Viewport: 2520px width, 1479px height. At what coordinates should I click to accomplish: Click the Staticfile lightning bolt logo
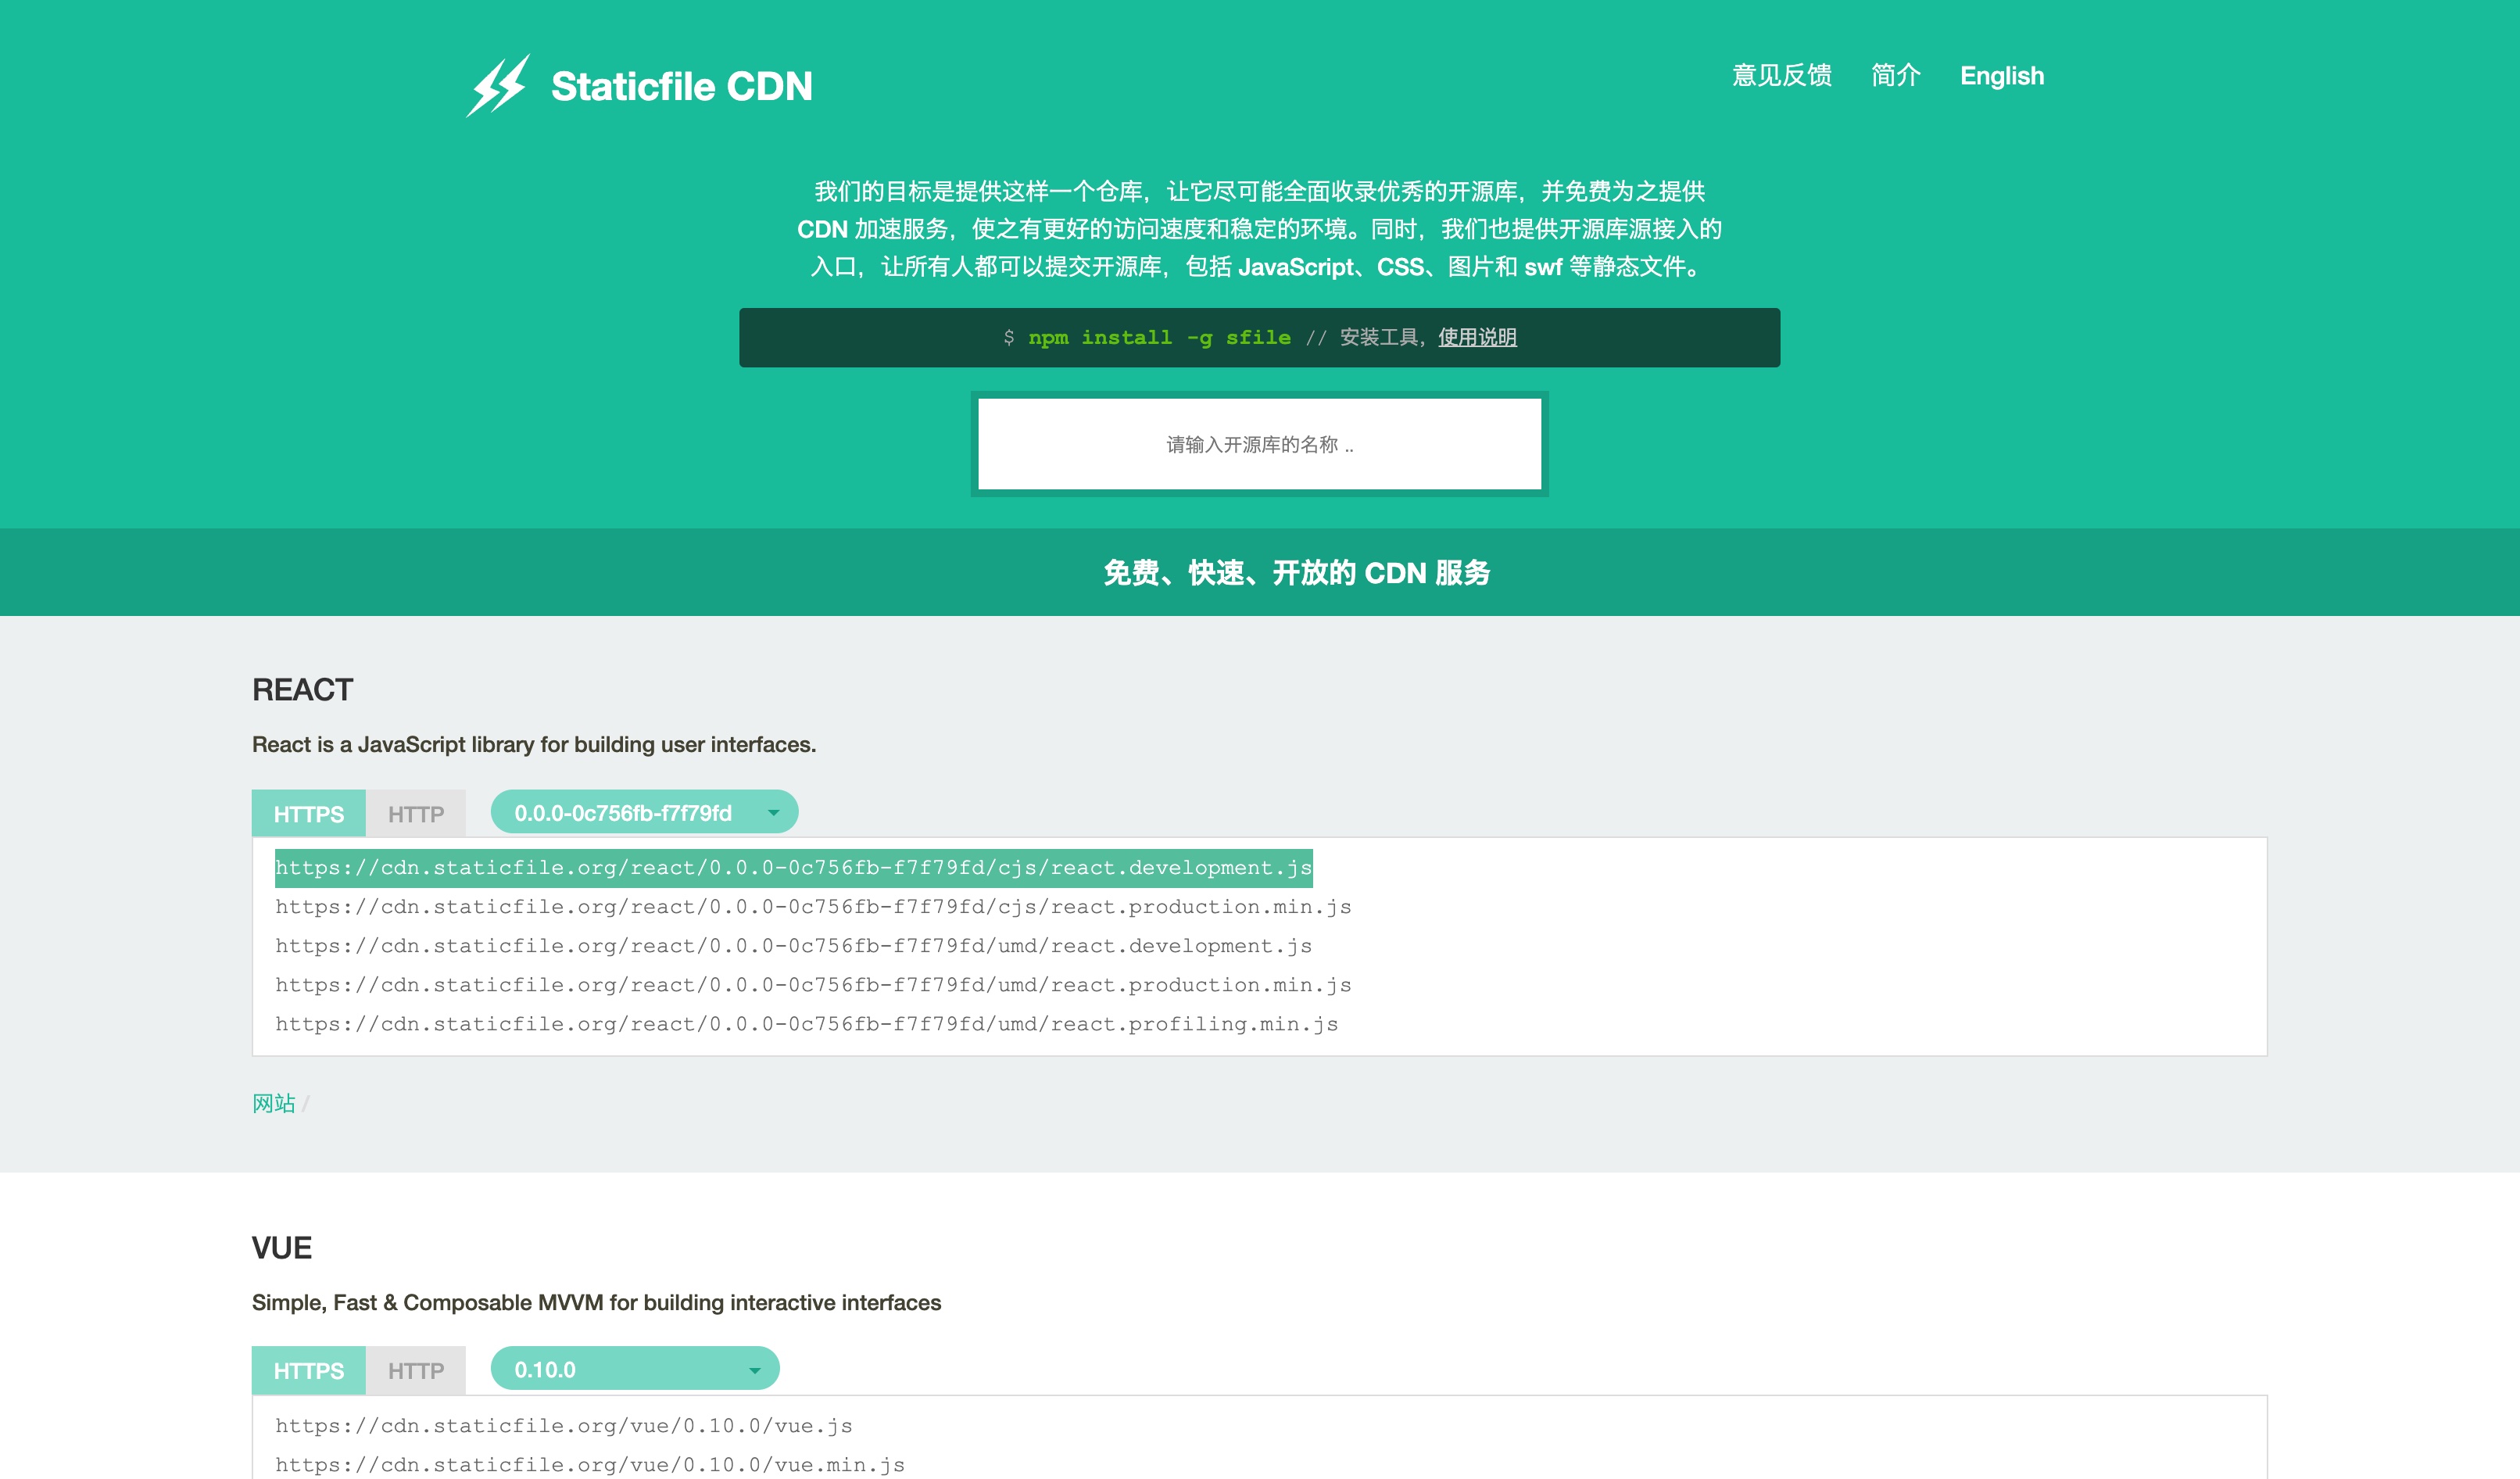click(x=498, y=86)
